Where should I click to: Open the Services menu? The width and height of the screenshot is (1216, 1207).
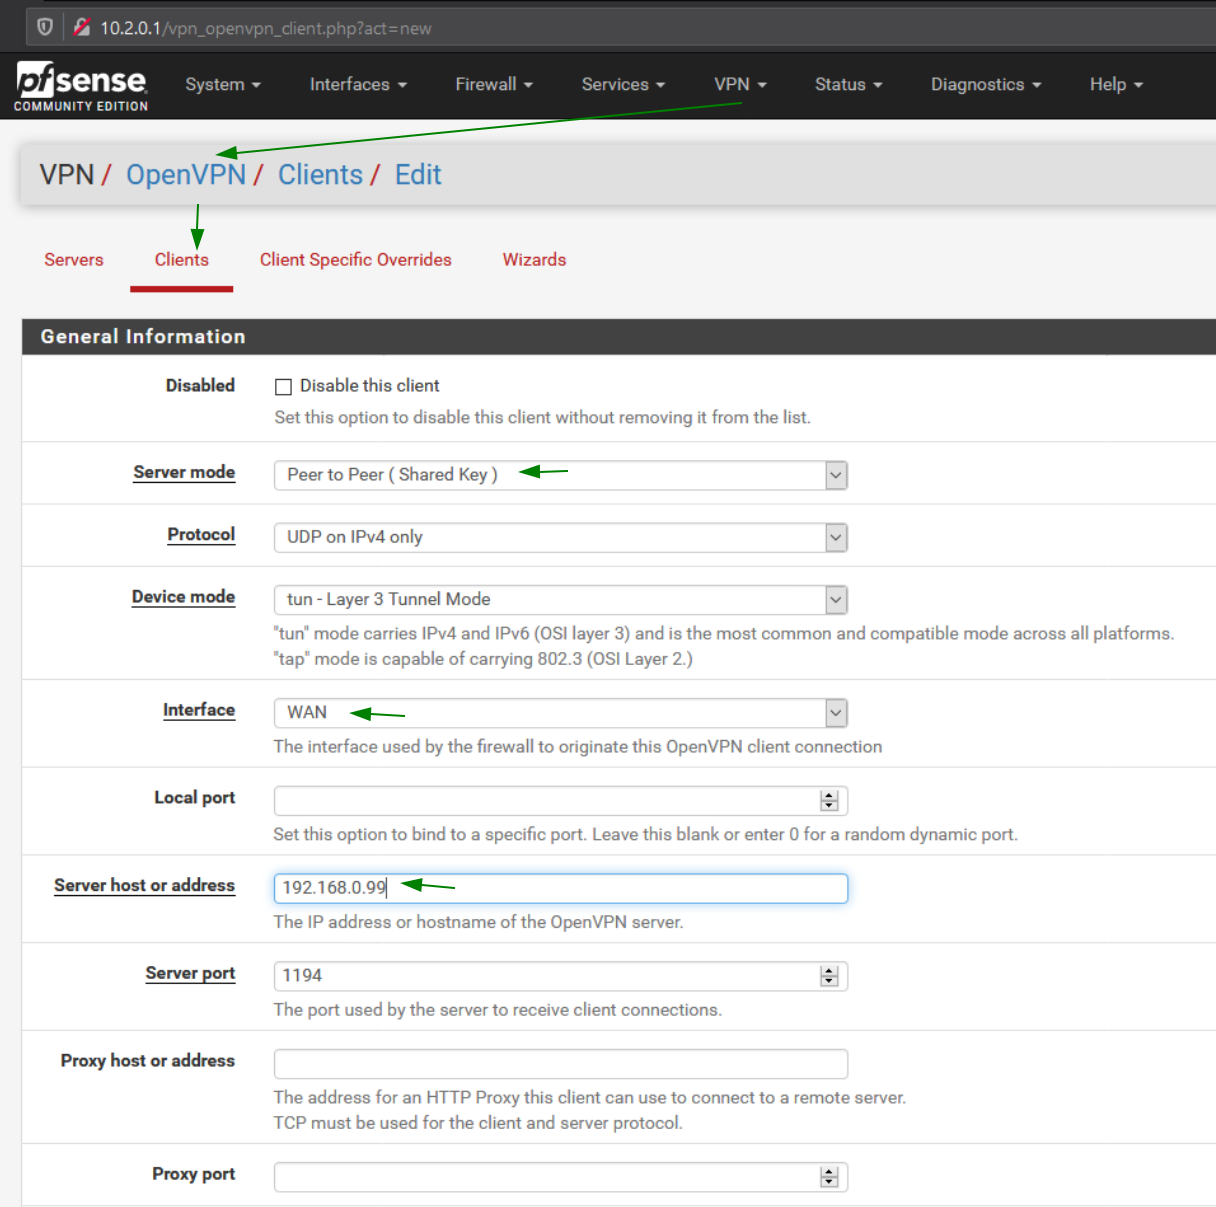tap(623, 85)
